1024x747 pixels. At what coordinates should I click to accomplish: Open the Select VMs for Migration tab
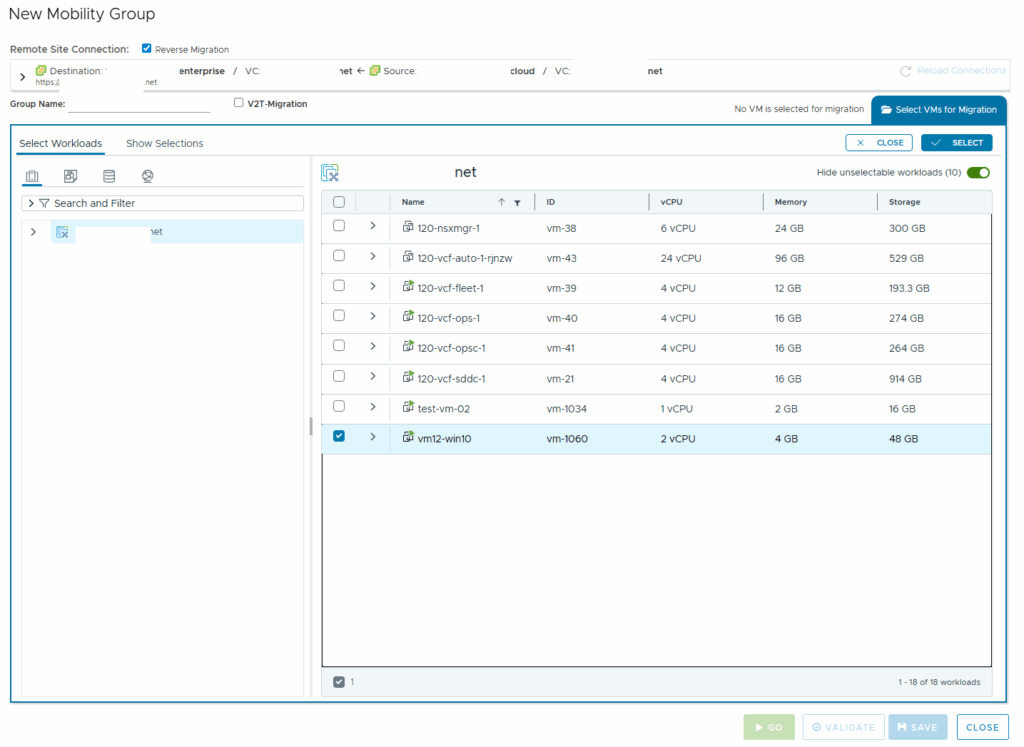[938, 110]
